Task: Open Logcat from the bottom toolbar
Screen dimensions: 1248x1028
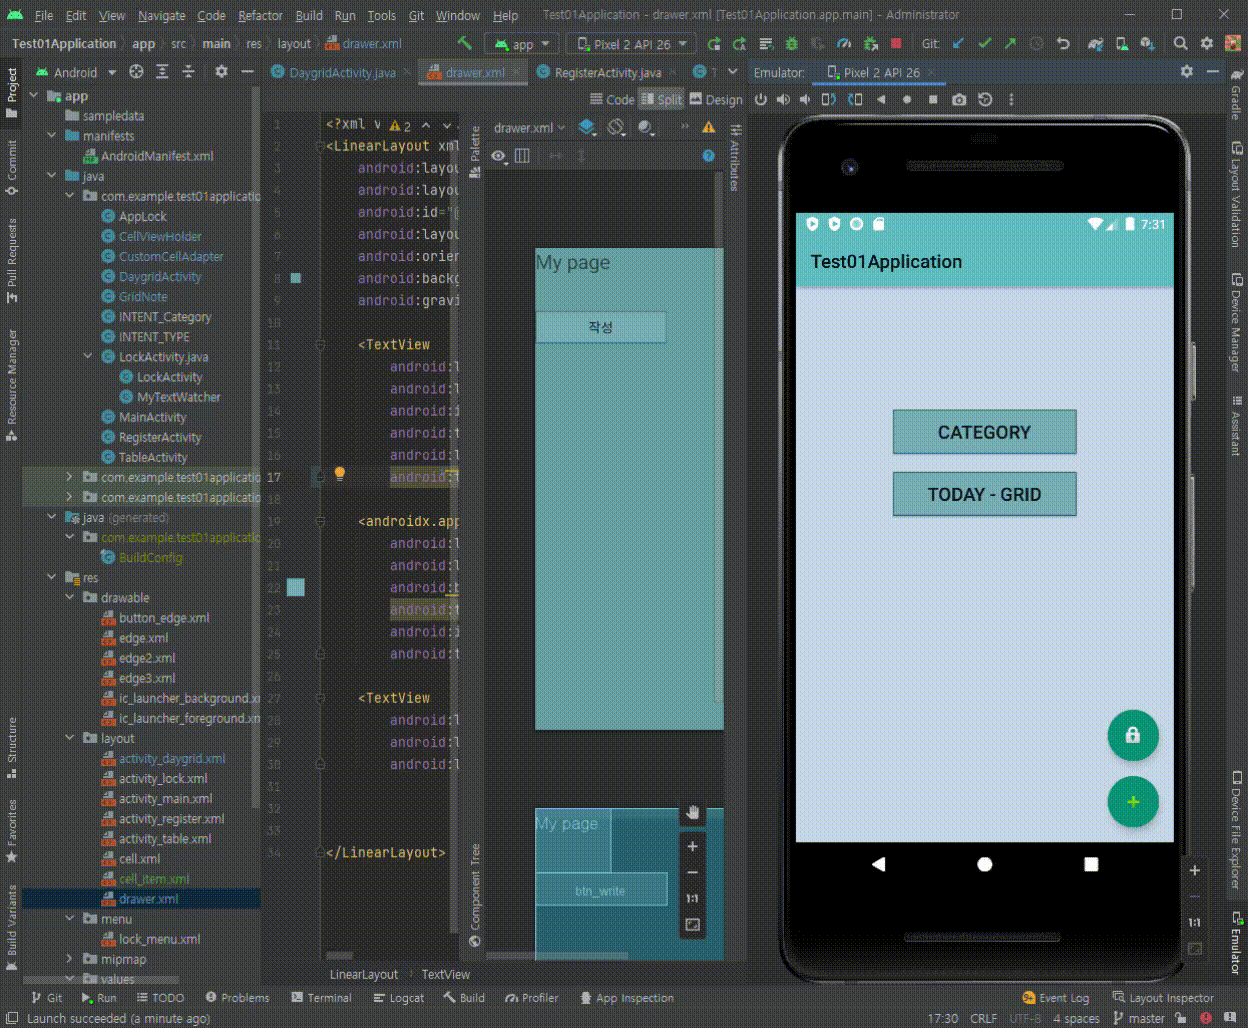Action: click(398, 997)
